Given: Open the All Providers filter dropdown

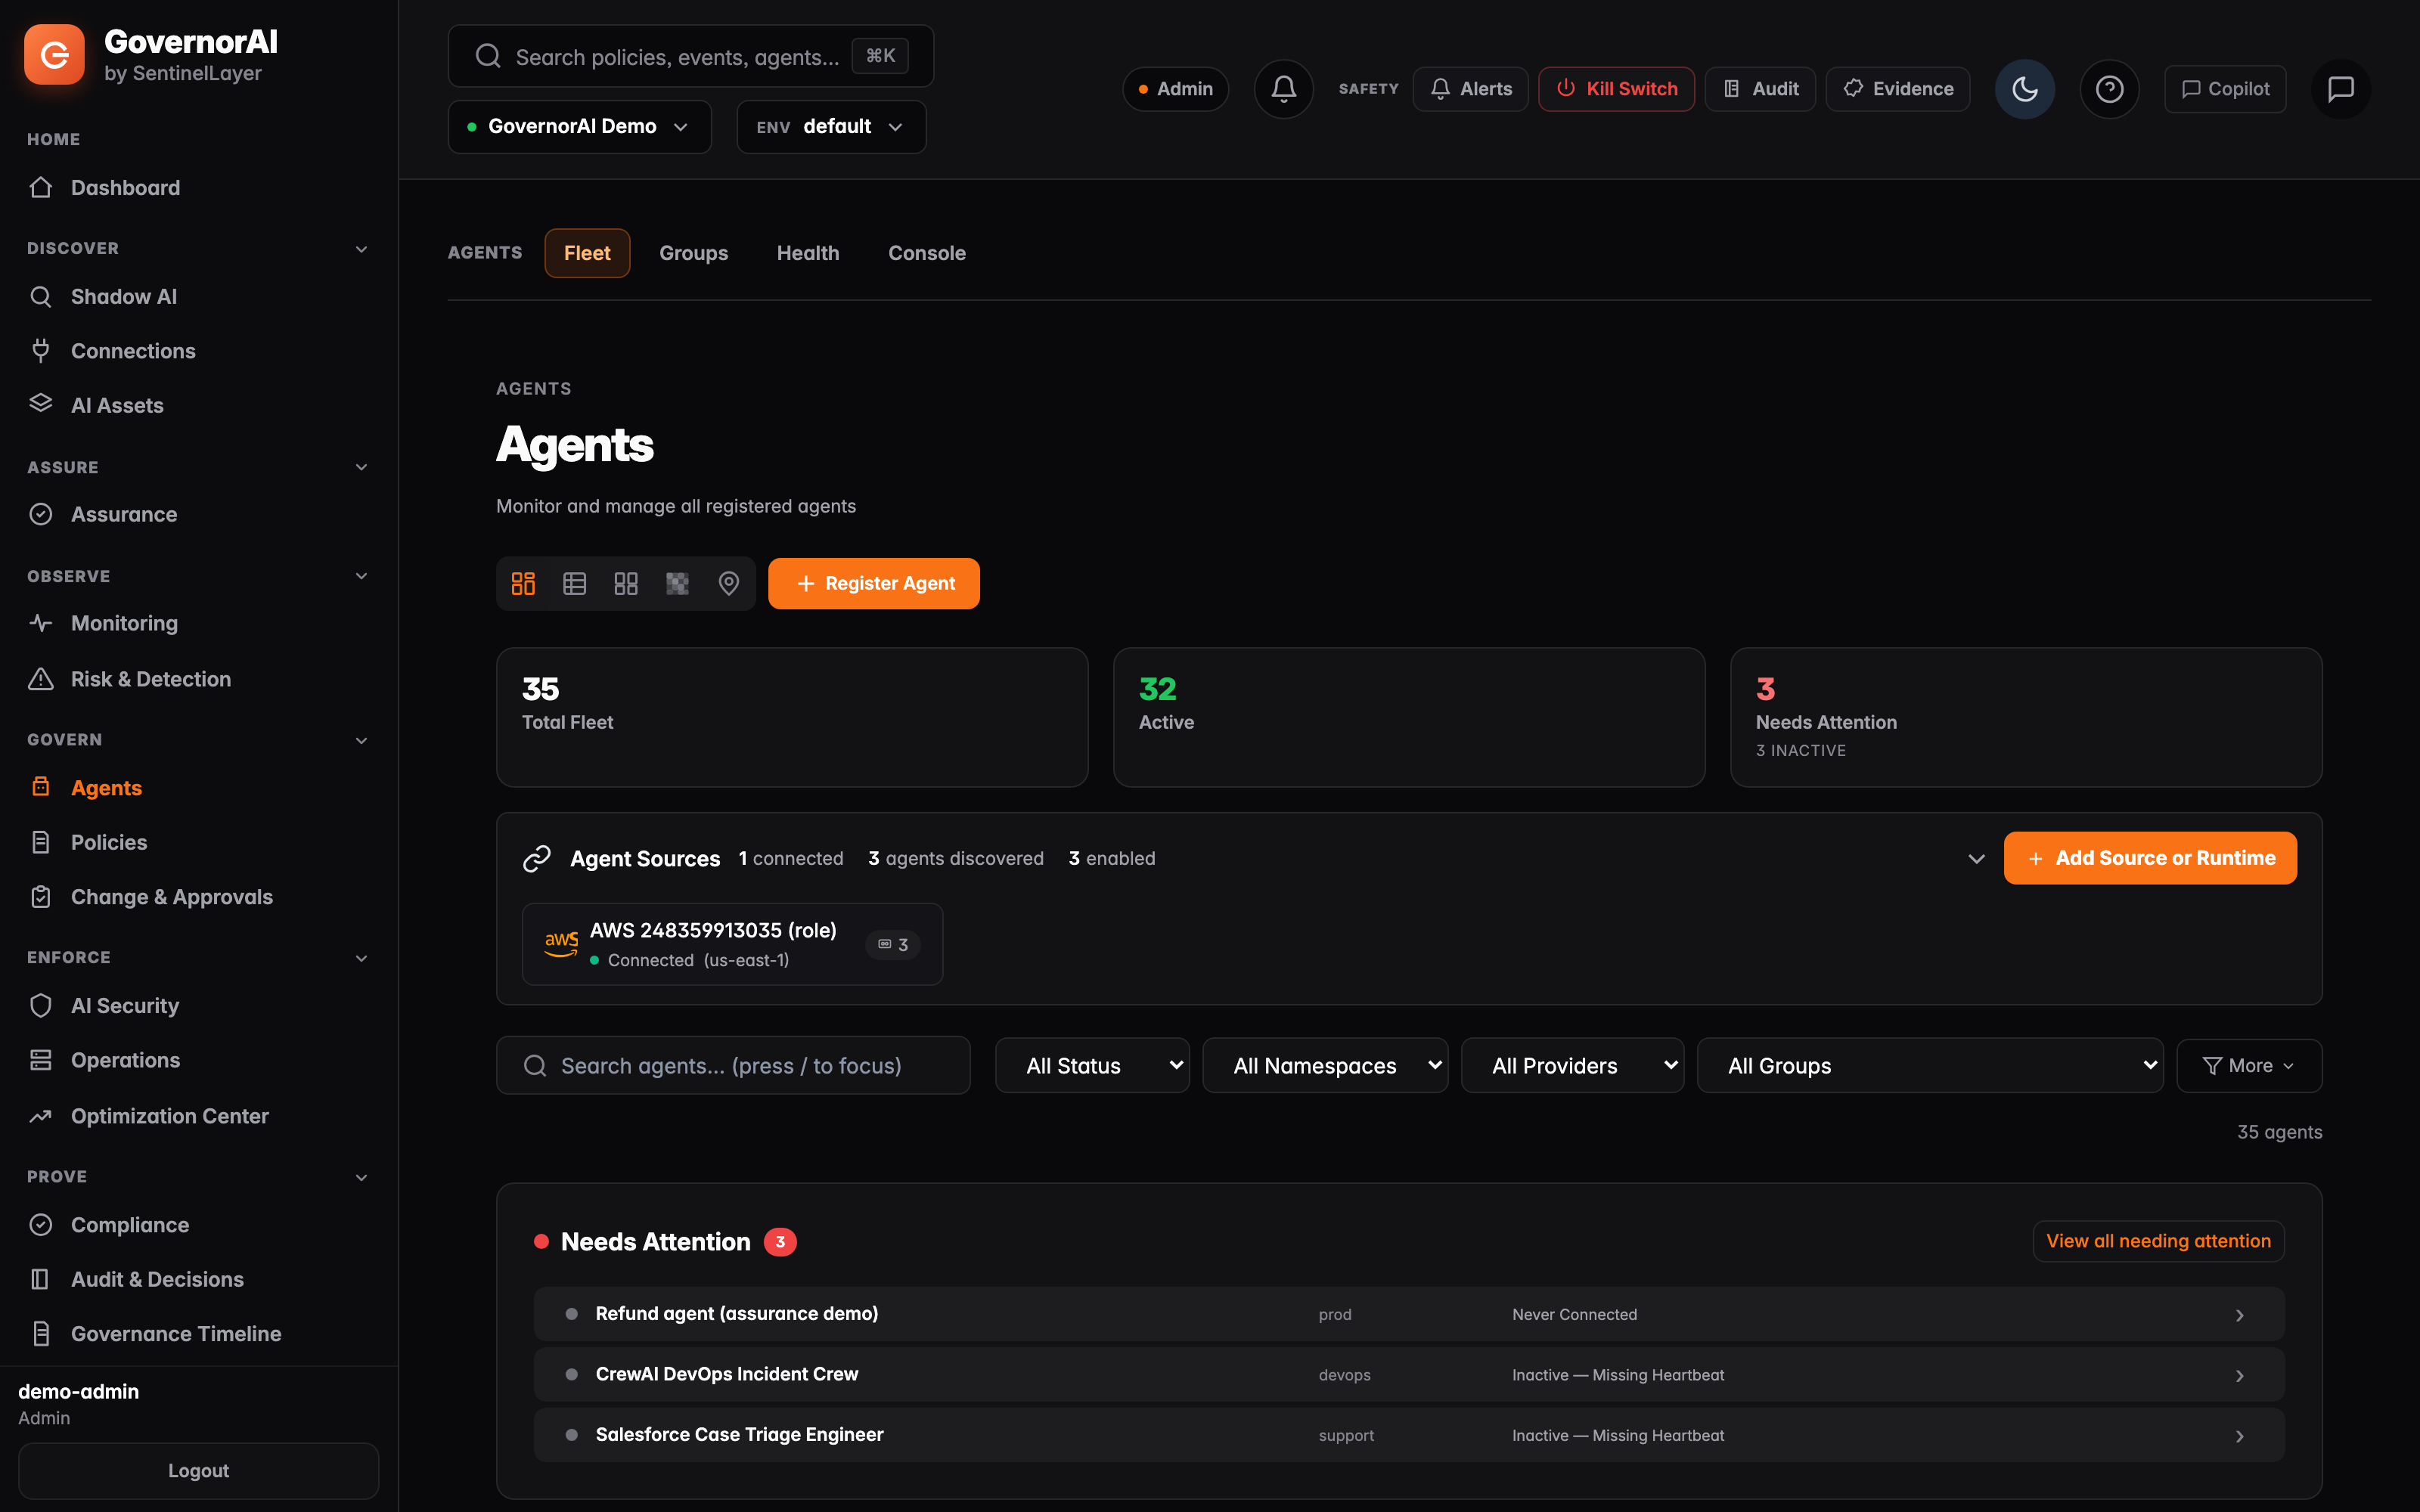Looking at the screenshot, I should (x=1572, y=1066).
